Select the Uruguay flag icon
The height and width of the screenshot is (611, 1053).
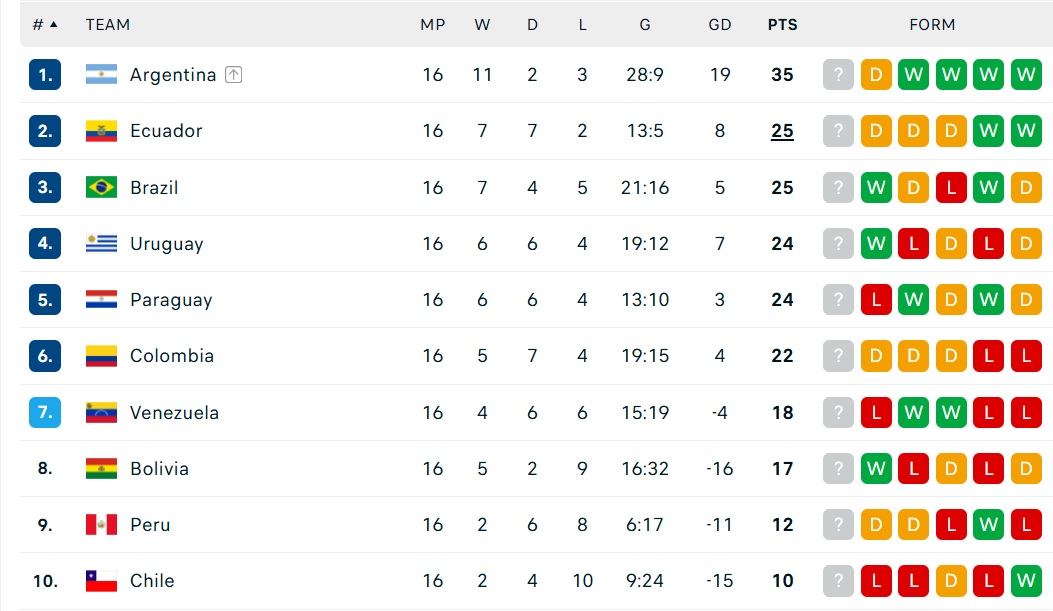pyautogui.click(x=101, y=243)
